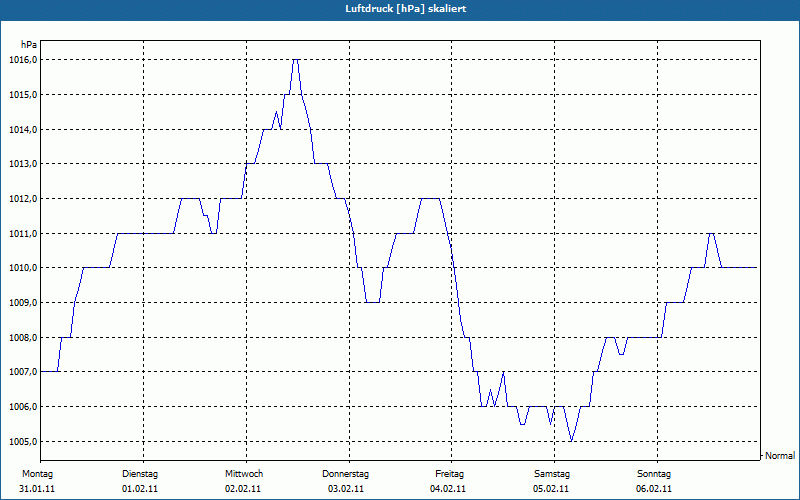Select the Samstag day label
This screenshot has height=500, width=800.
tap(552, 474)
